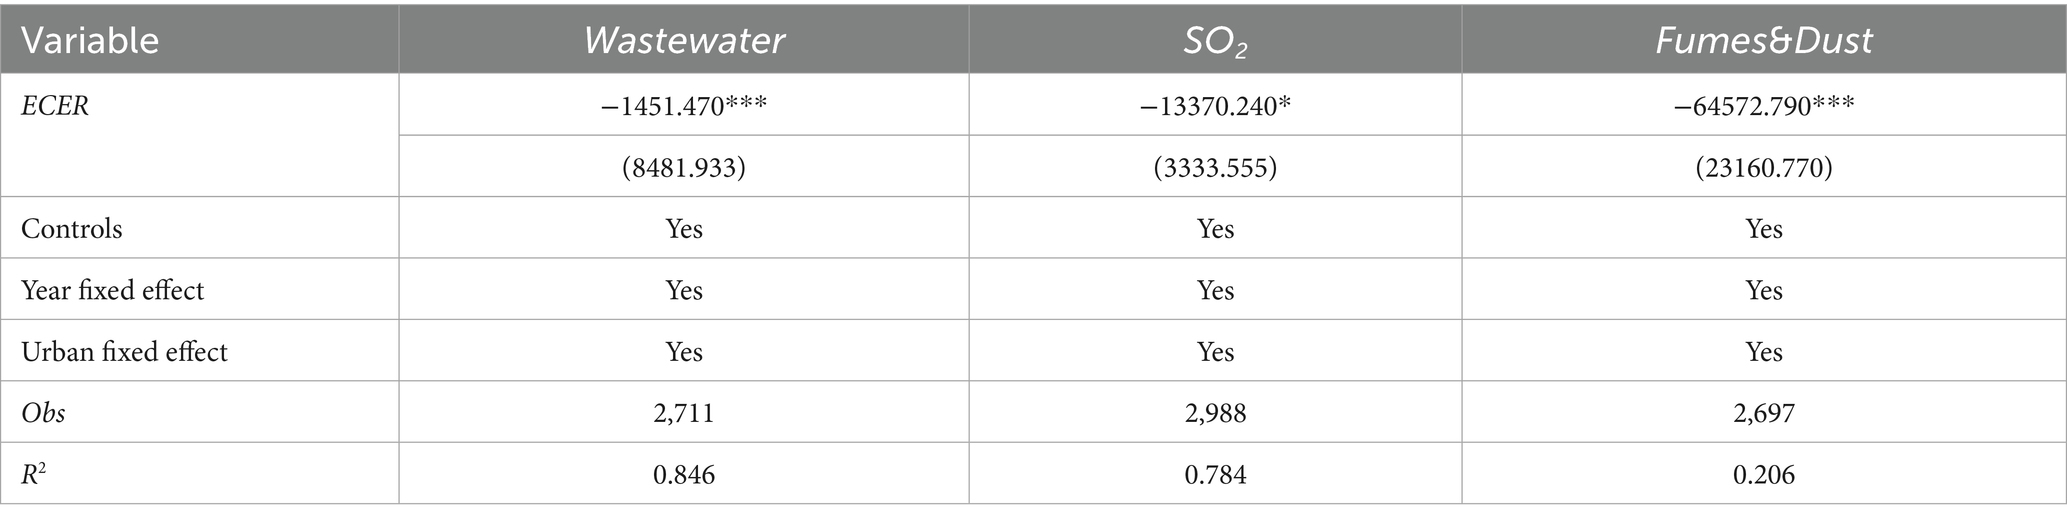The width and height of the screenshot is (2067, 522).
Task: Select the 2,697 observations cell
Action: tap(1764, 413)
